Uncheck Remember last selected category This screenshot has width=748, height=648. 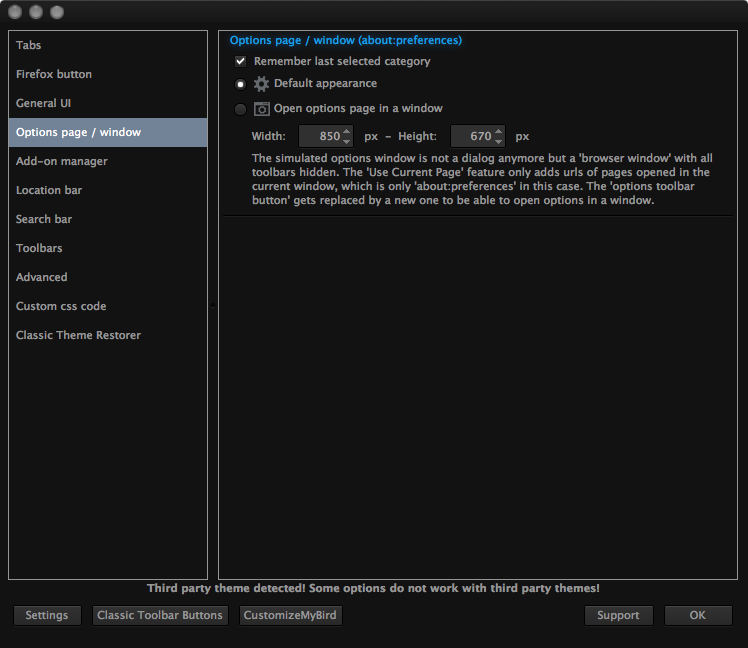click(240, 61)
